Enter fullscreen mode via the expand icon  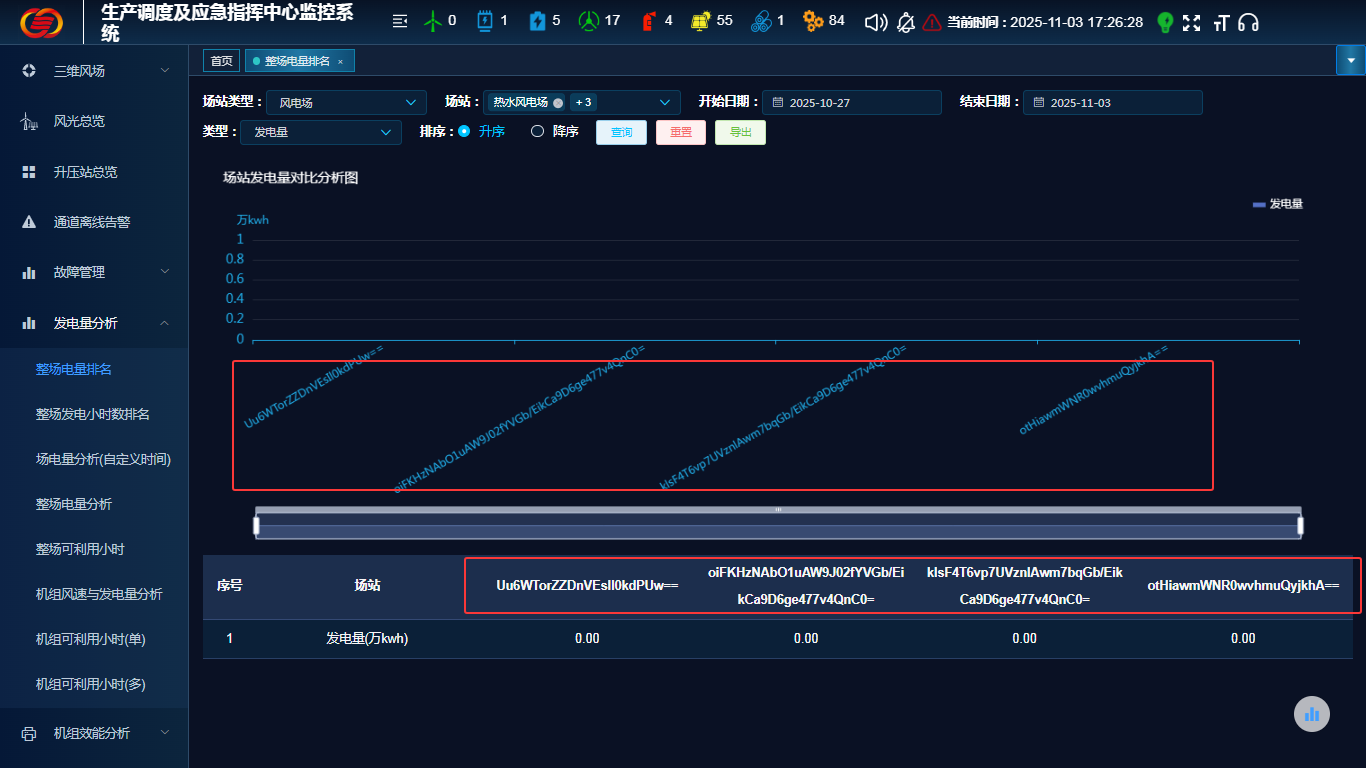click(x=1191, y=22)
